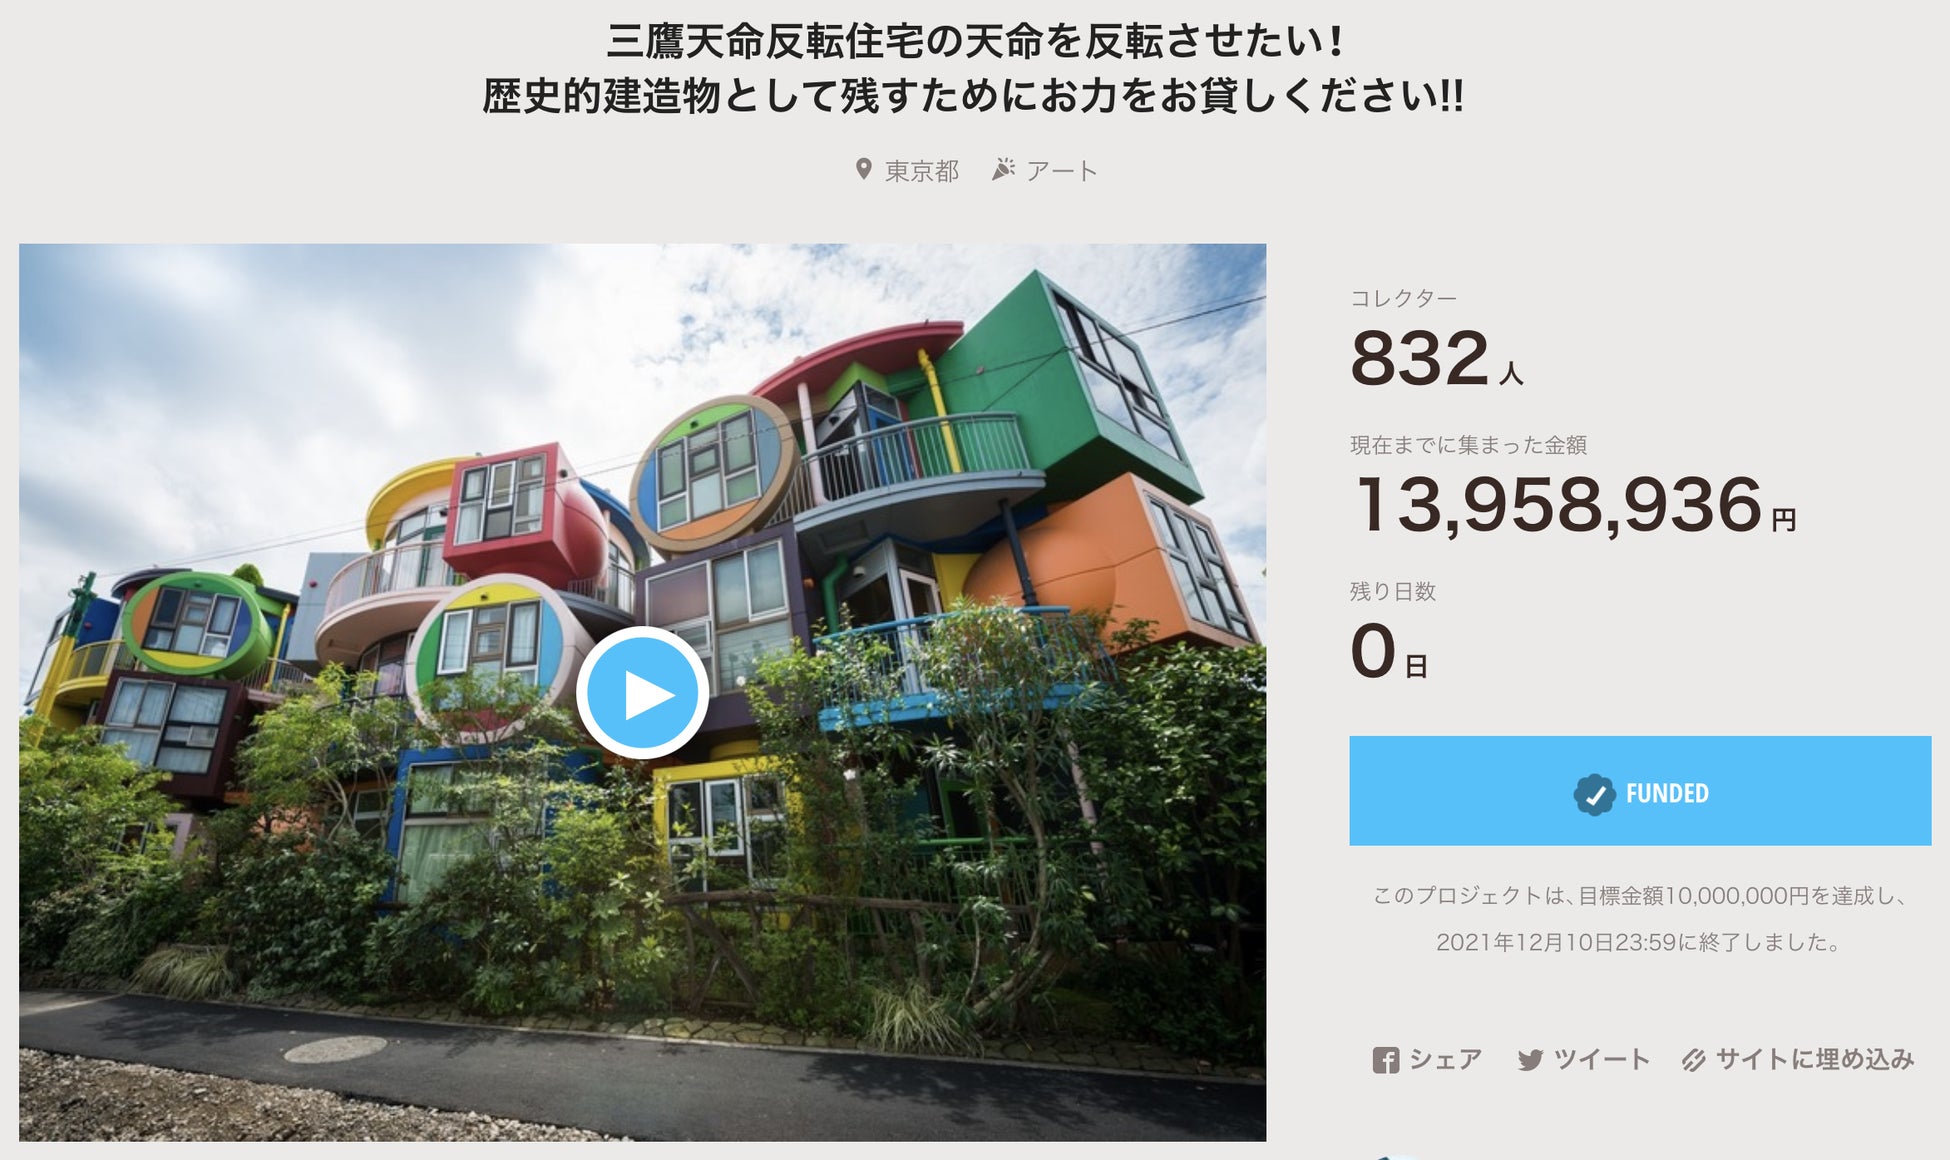
Task: Click the checkmark badge icon in FUNDED
Action: (x=1594, y=795)
